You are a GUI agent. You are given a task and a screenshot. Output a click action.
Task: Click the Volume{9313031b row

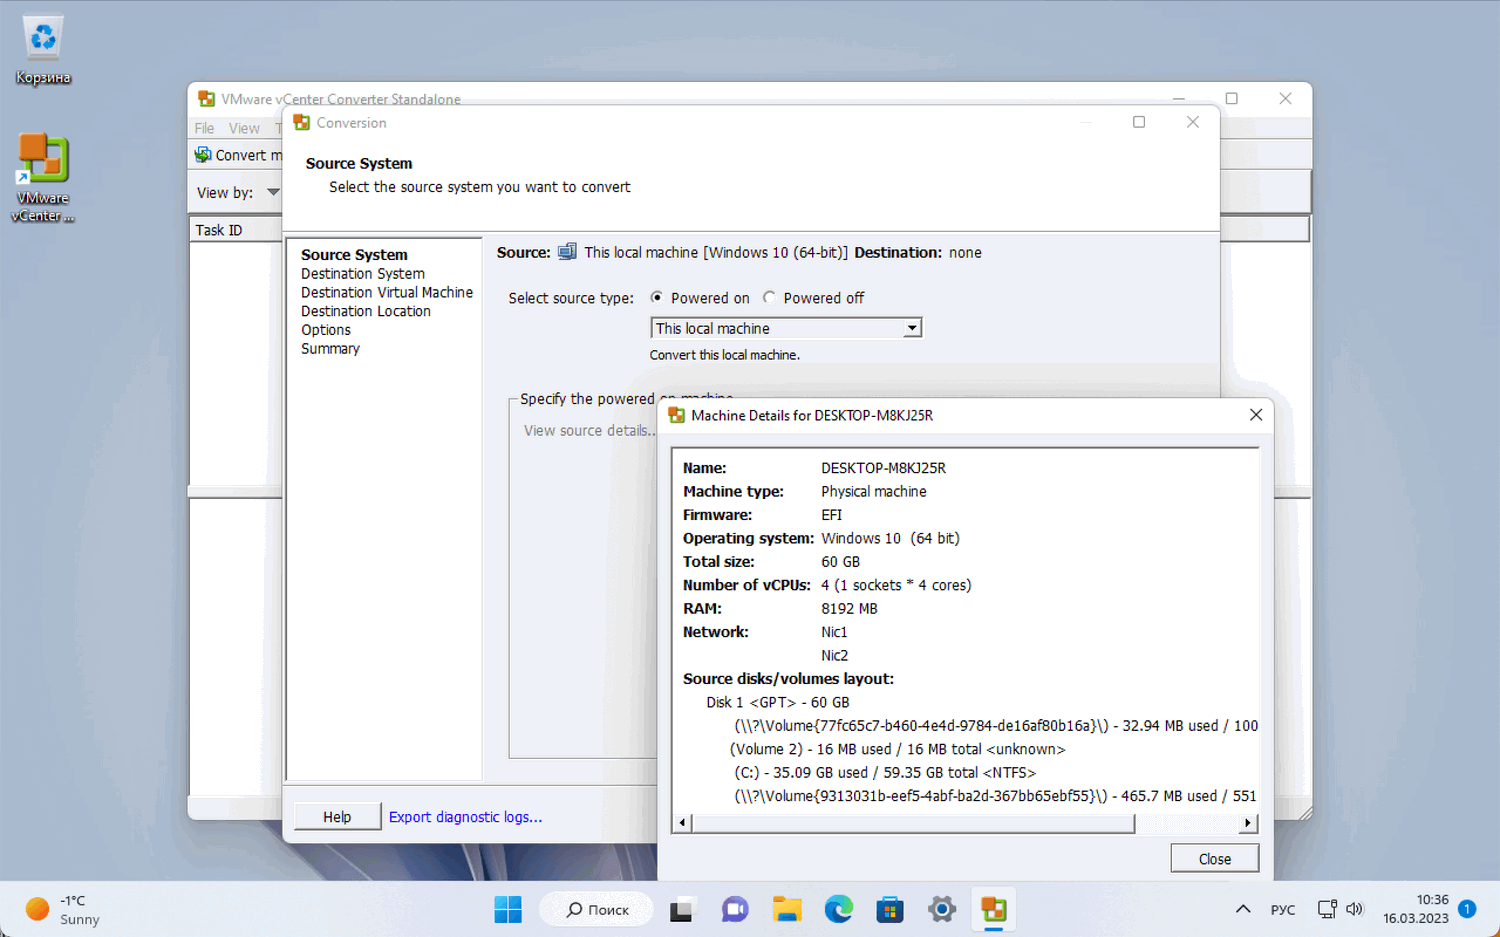point(996,797)
